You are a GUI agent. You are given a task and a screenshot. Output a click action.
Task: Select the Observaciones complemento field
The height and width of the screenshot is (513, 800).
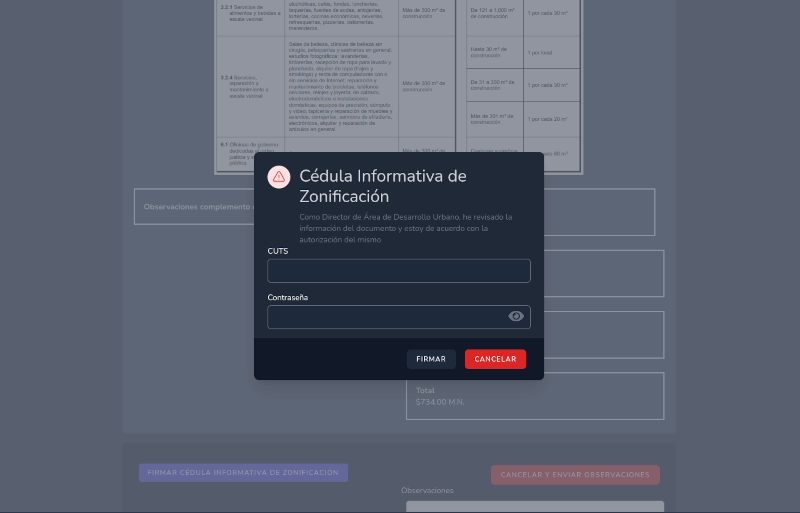tap(195, 207)
